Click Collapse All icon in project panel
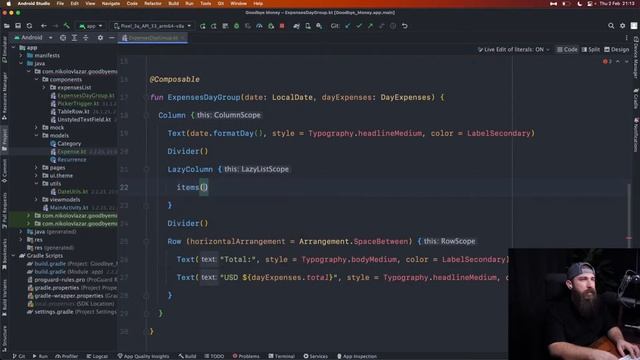640x360 pixels. 86,38
